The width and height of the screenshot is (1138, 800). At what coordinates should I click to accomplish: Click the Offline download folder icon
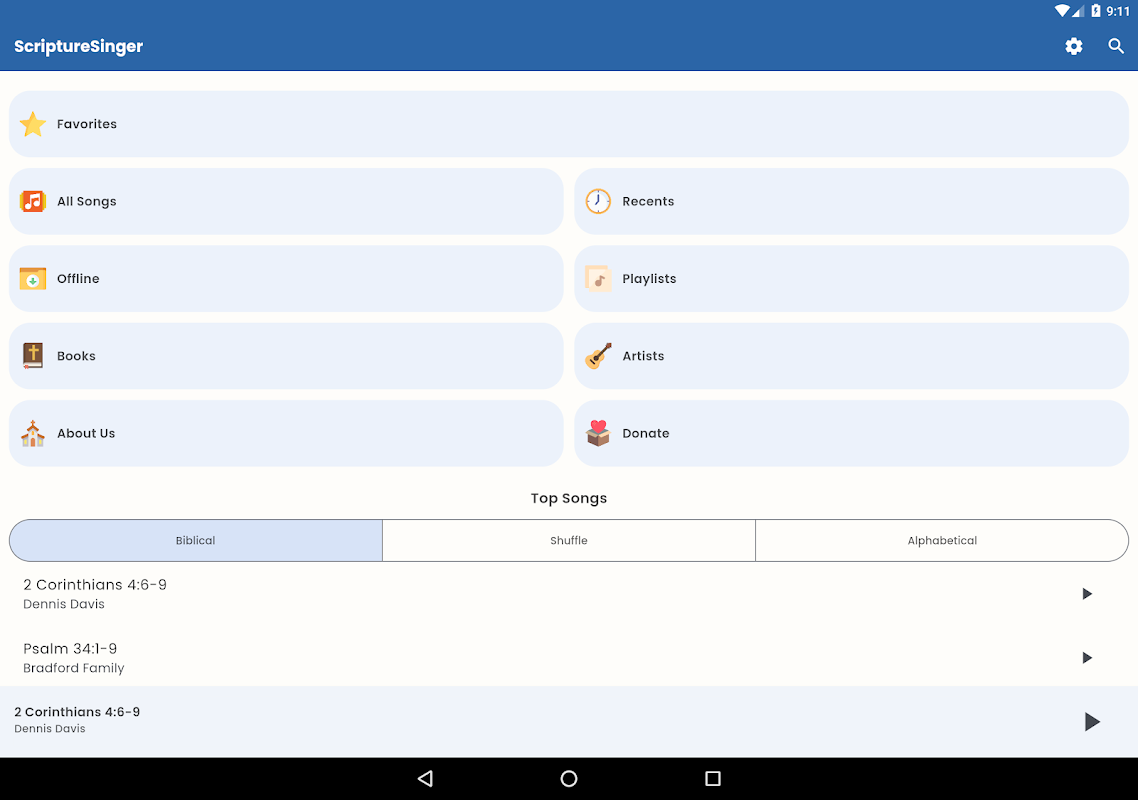click(x=33, y=279)
